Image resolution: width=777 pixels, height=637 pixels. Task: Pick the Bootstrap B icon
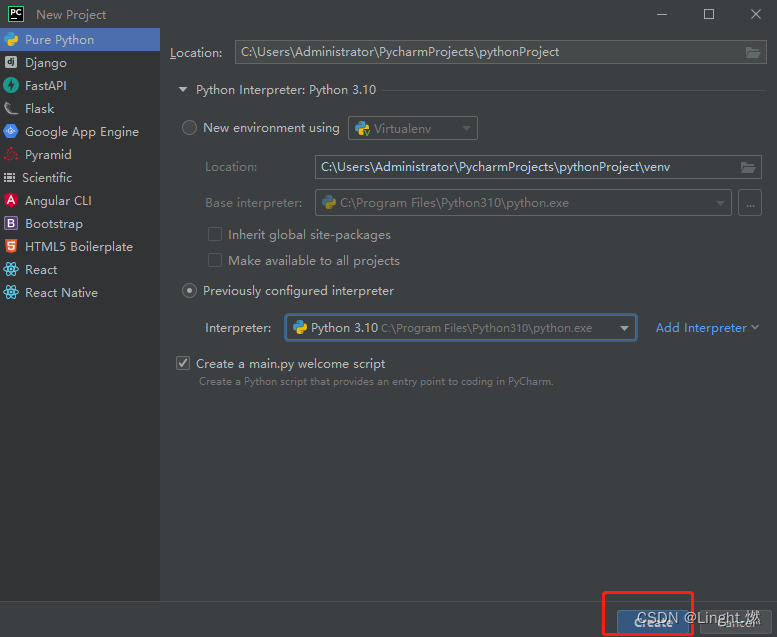click(x=11, y=224)
